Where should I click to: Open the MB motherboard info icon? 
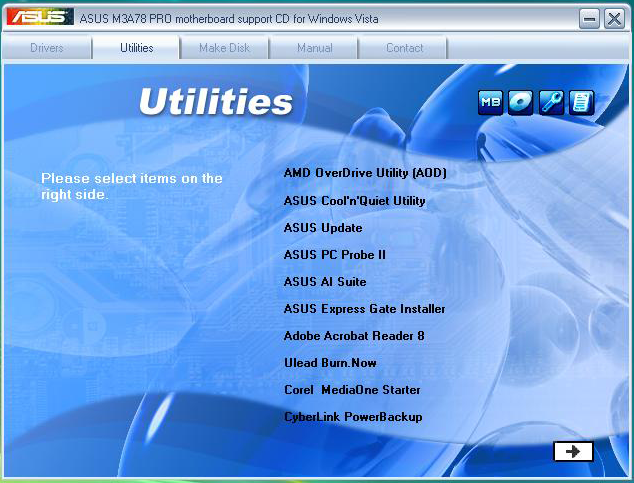pyautogui.click(x=490, y=102)
